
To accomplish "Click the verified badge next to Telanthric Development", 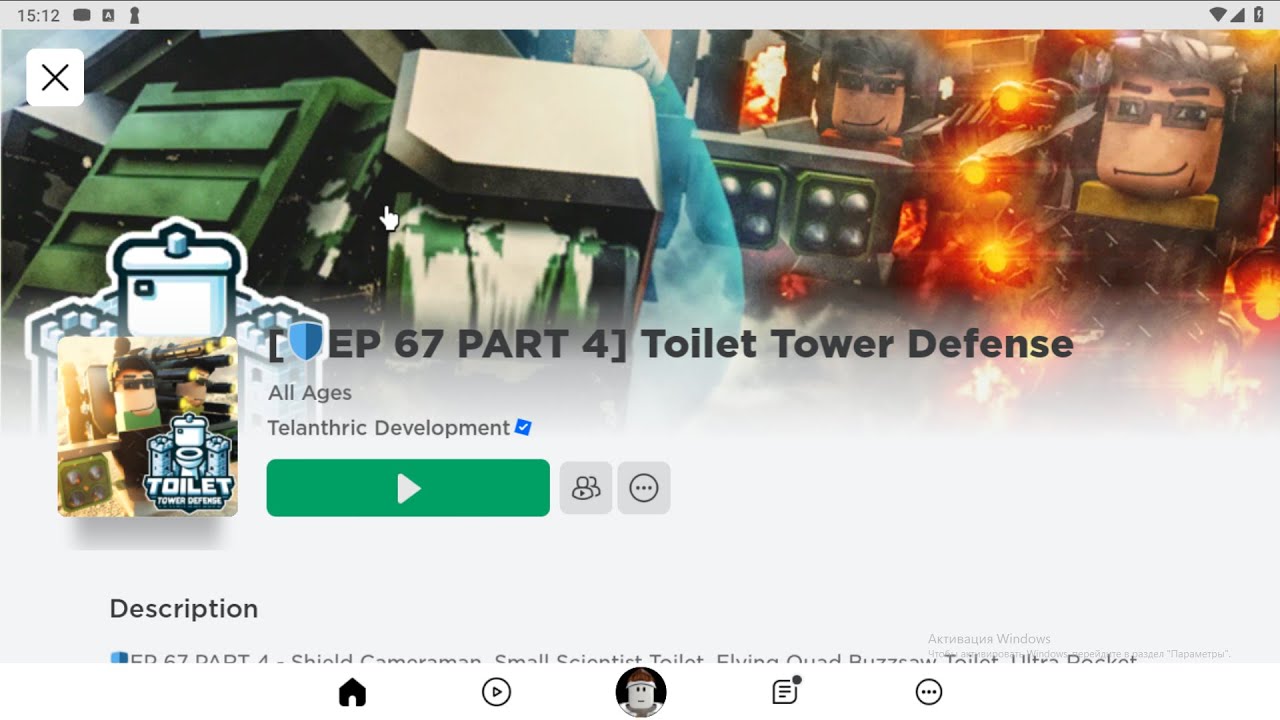I will [523, 428].
